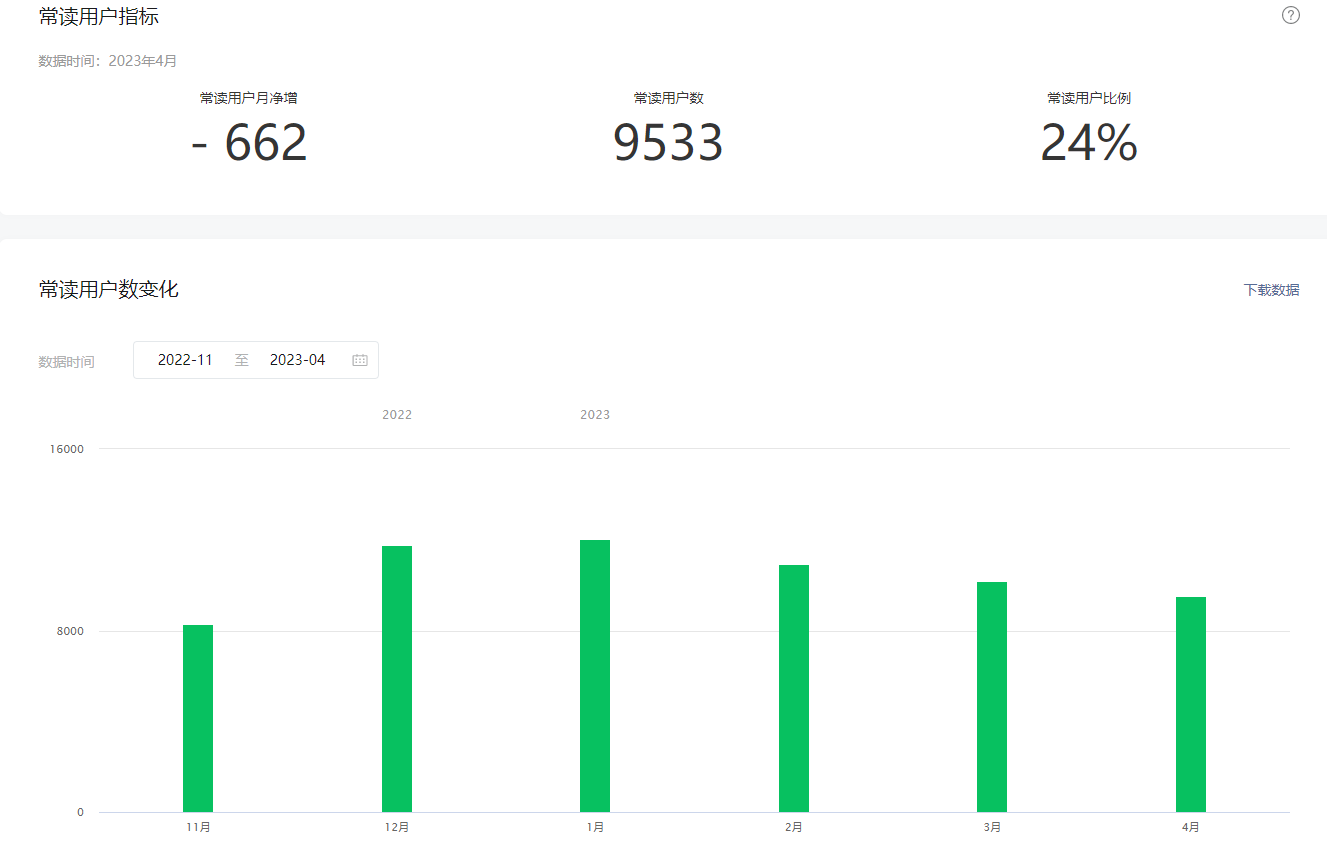Click the 常读用户比例 value 24%
The height and width of the screenshot is (856, 1327).
(1089, 143)
